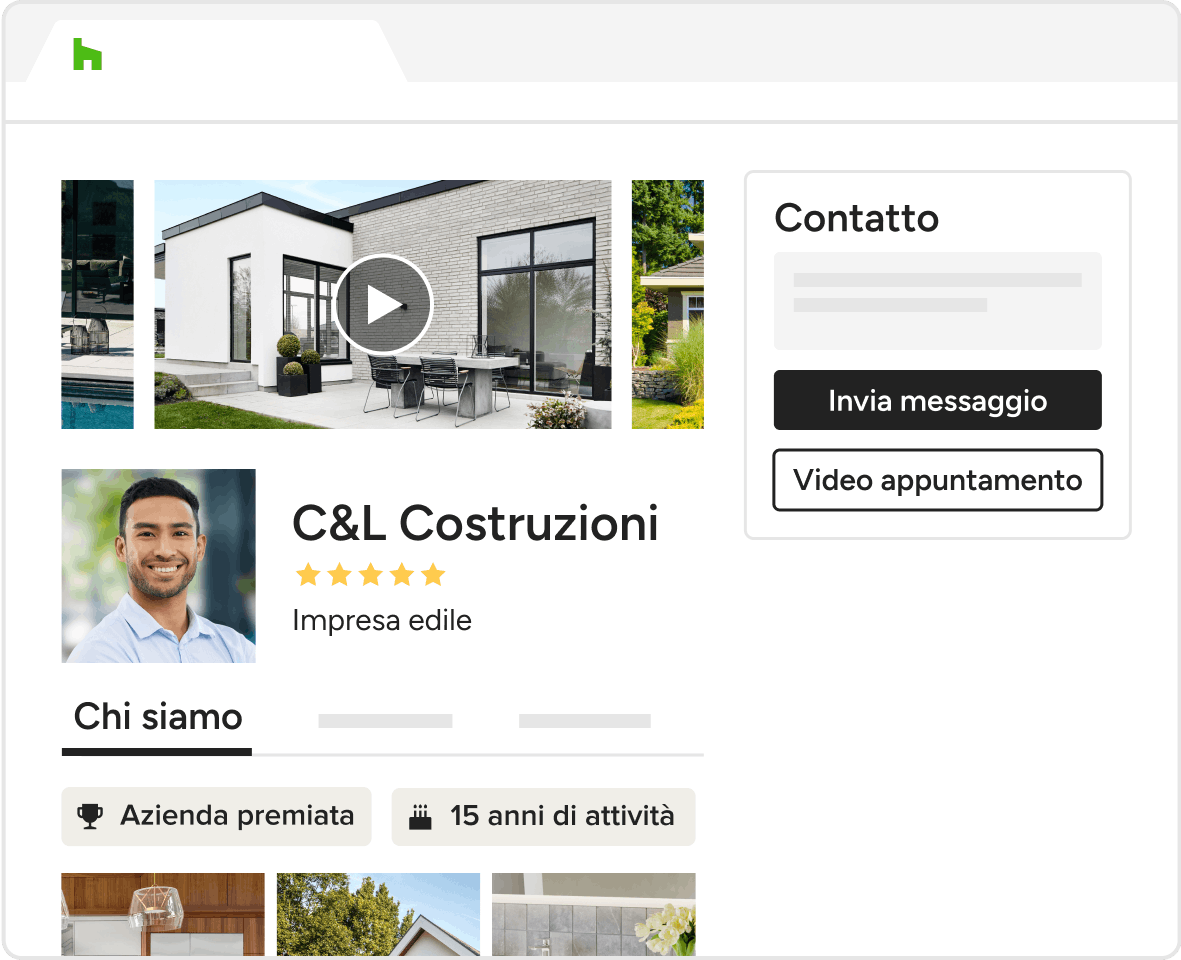This screenshot has height=960, width=1181.
Task: Select the Chi siamo tab
Action: click(x=157, y=718)
